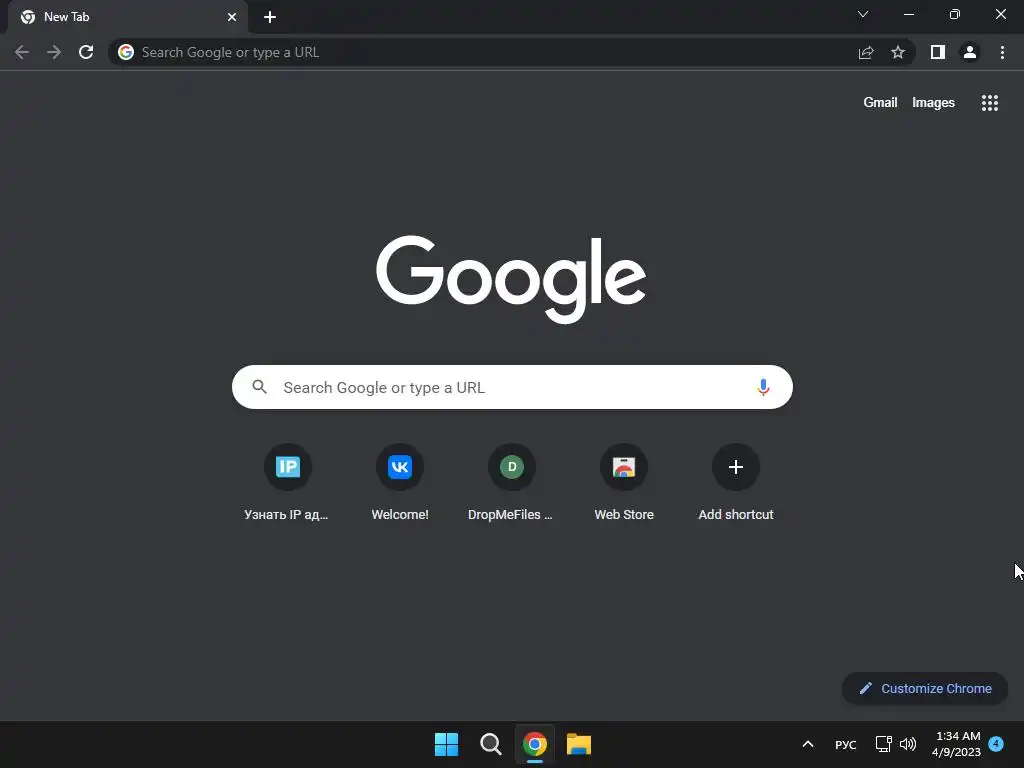Minimize the Chrome window
The height and width of the screenshot is (768, 1024).
coord(908,14)
